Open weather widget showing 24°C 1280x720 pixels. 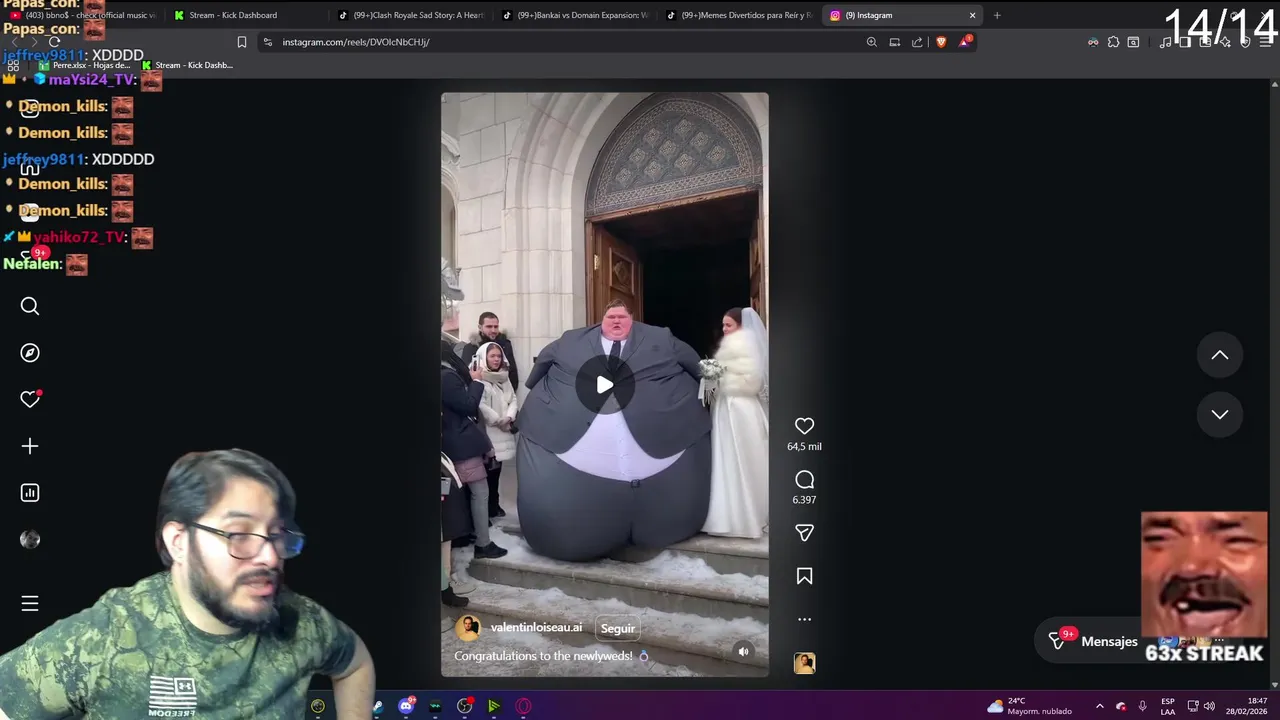click(x=1029, y=706)
